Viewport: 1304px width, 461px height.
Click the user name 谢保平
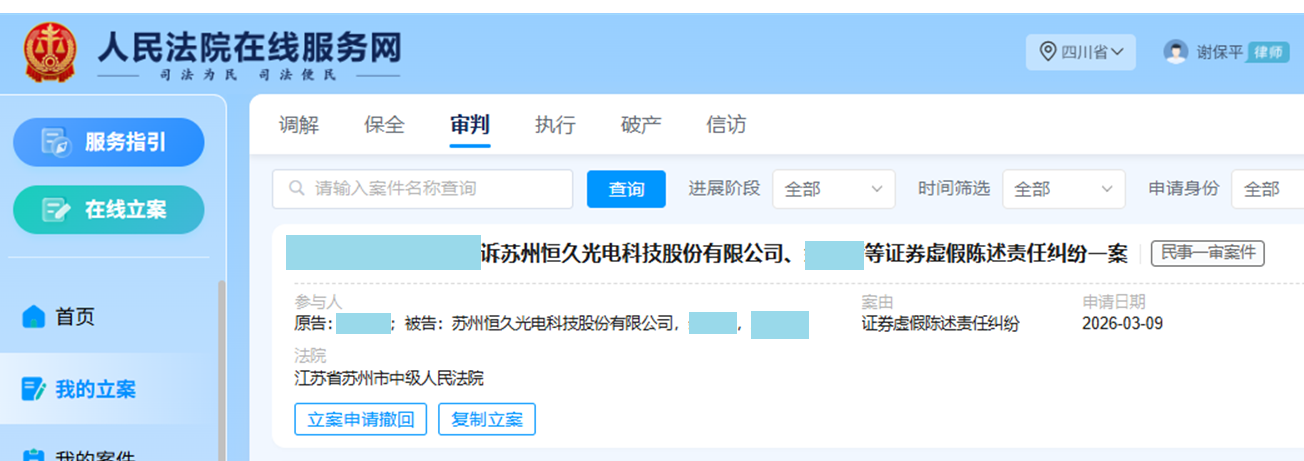(1220, 52)
